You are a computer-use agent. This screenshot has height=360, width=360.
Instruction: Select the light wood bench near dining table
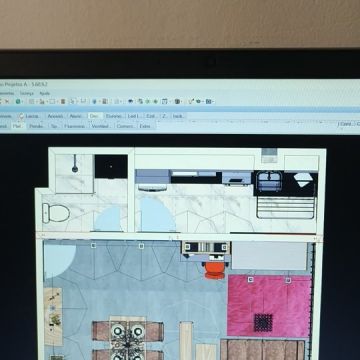click(186, 340)
